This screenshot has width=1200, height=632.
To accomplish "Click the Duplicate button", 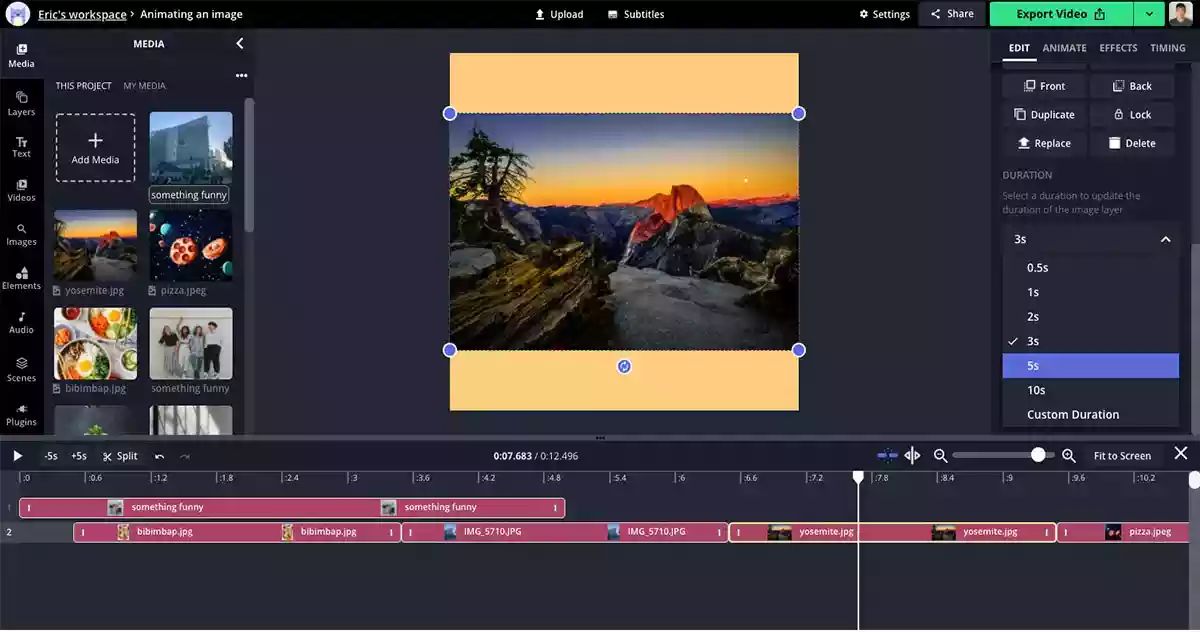I will [1044, 115].
